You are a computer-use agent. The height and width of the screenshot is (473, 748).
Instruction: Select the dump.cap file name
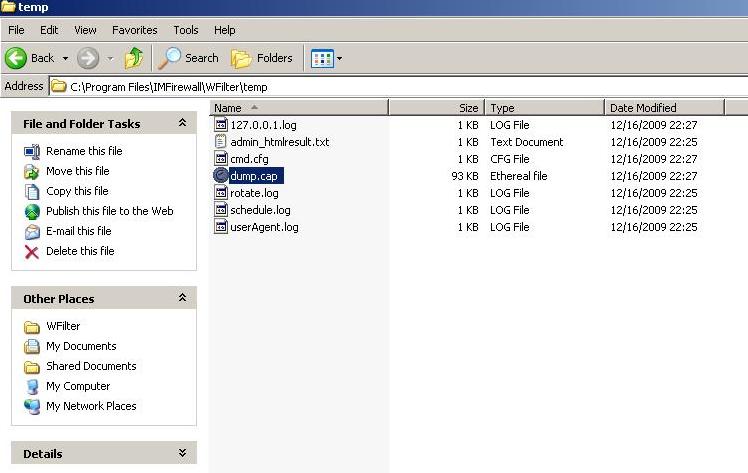pos(254,176)
